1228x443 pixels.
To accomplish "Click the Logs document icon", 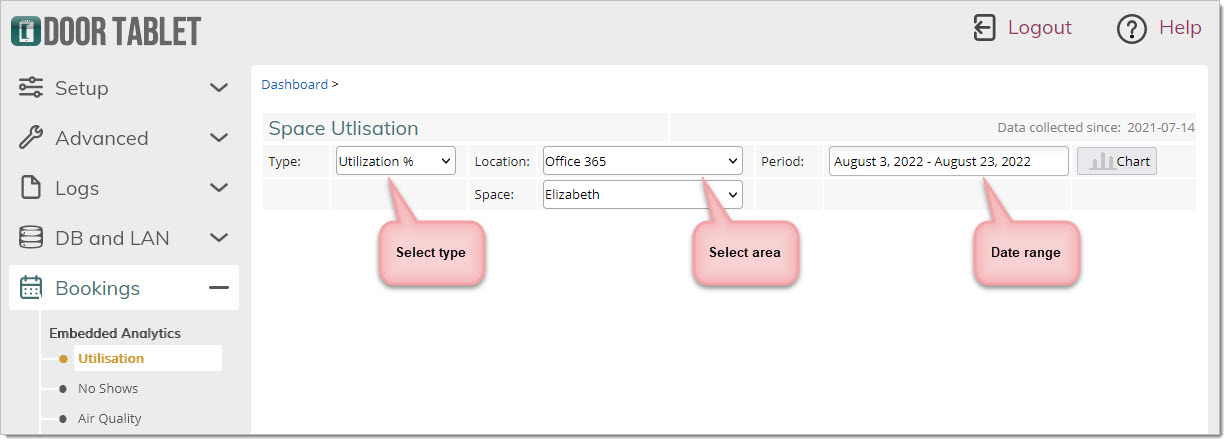I will click(31, 188).
